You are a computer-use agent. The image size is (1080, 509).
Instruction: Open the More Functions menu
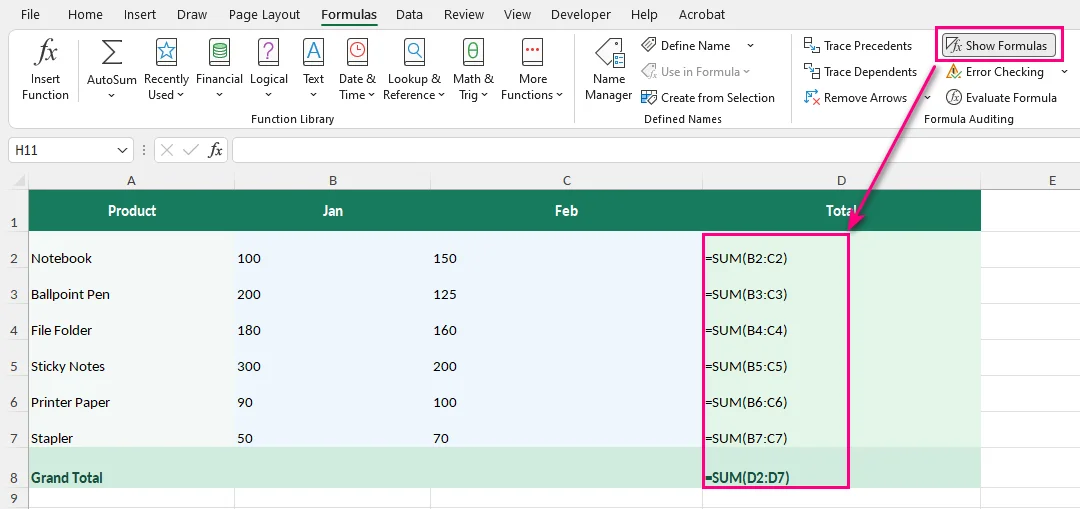(x=532, y=69)
